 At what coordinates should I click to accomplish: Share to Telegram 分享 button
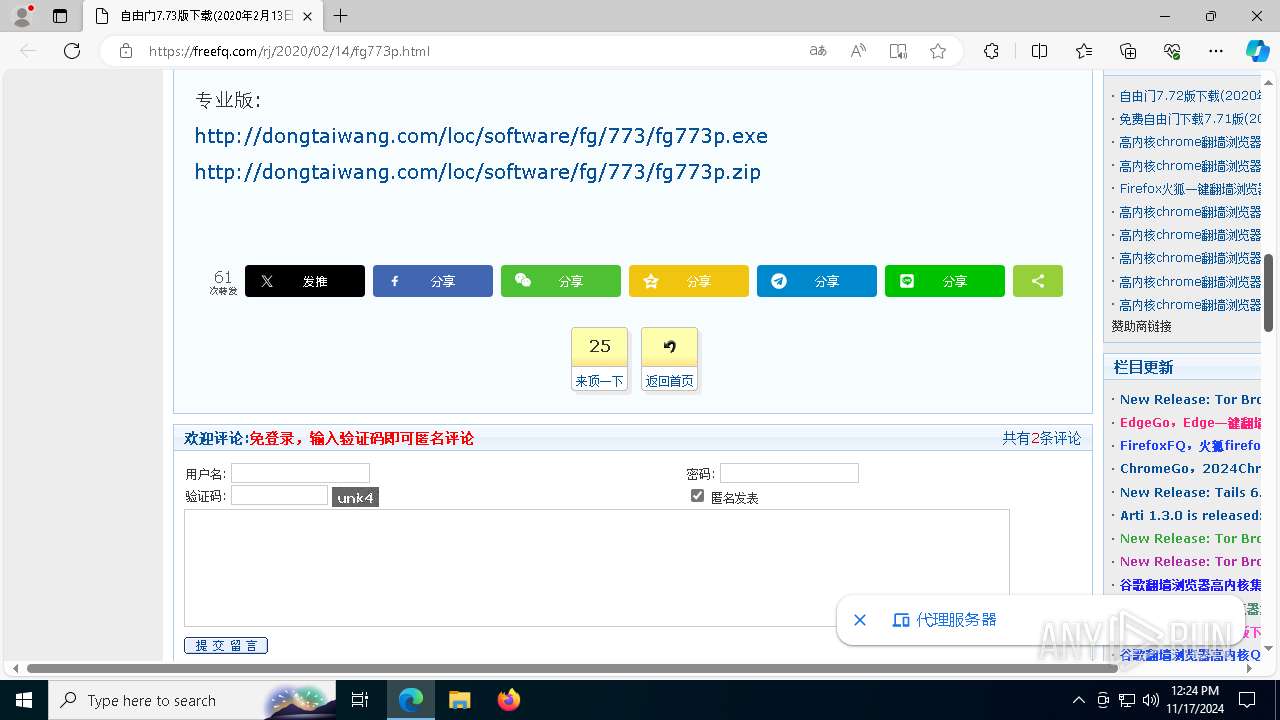click(x=817, y=281)
